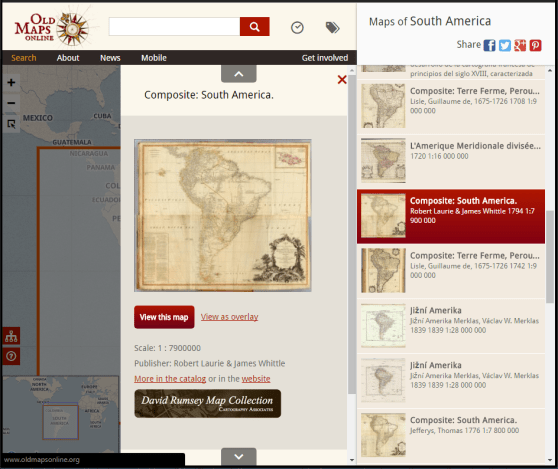Open the News menu item
Image resolution: width=558 pixels, height=469 pixels.
pyautogui.click(x=110, y=58)
